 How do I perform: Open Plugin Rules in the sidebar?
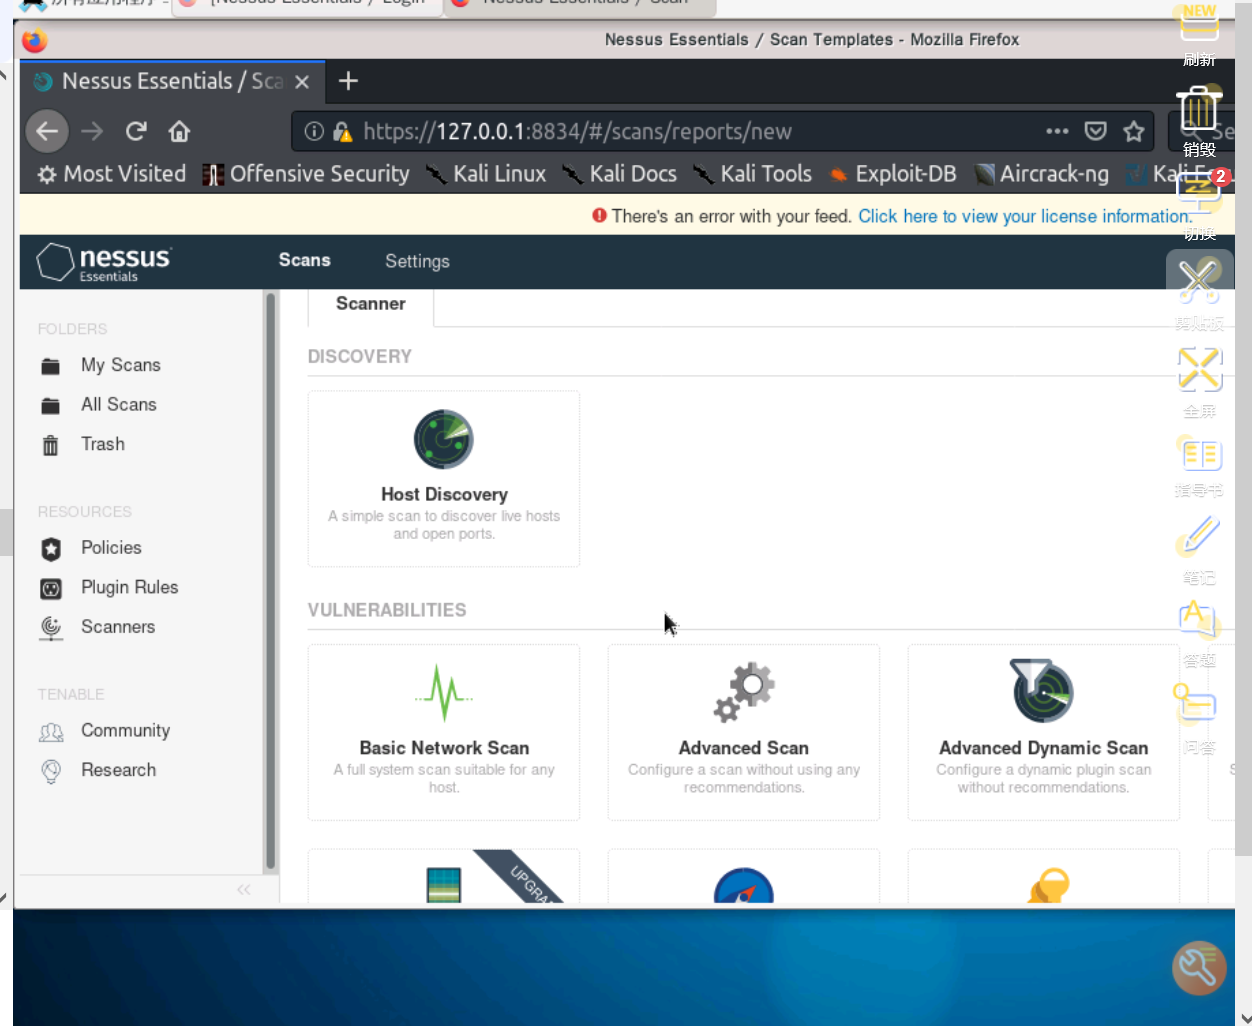(x=129, y=587)
